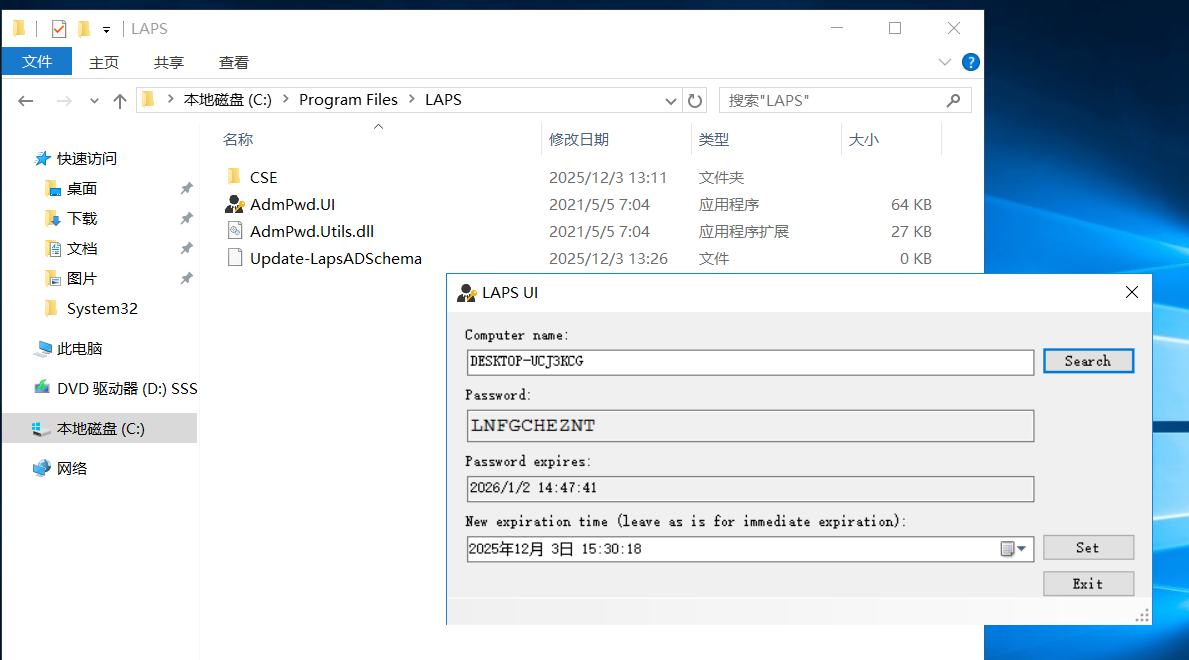Switch to the 查看 ribbon tab

[x=234, y=62]
